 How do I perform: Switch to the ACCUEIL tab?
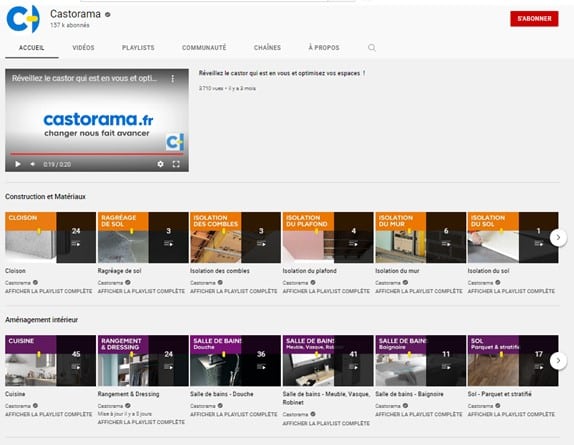point(31,48)
